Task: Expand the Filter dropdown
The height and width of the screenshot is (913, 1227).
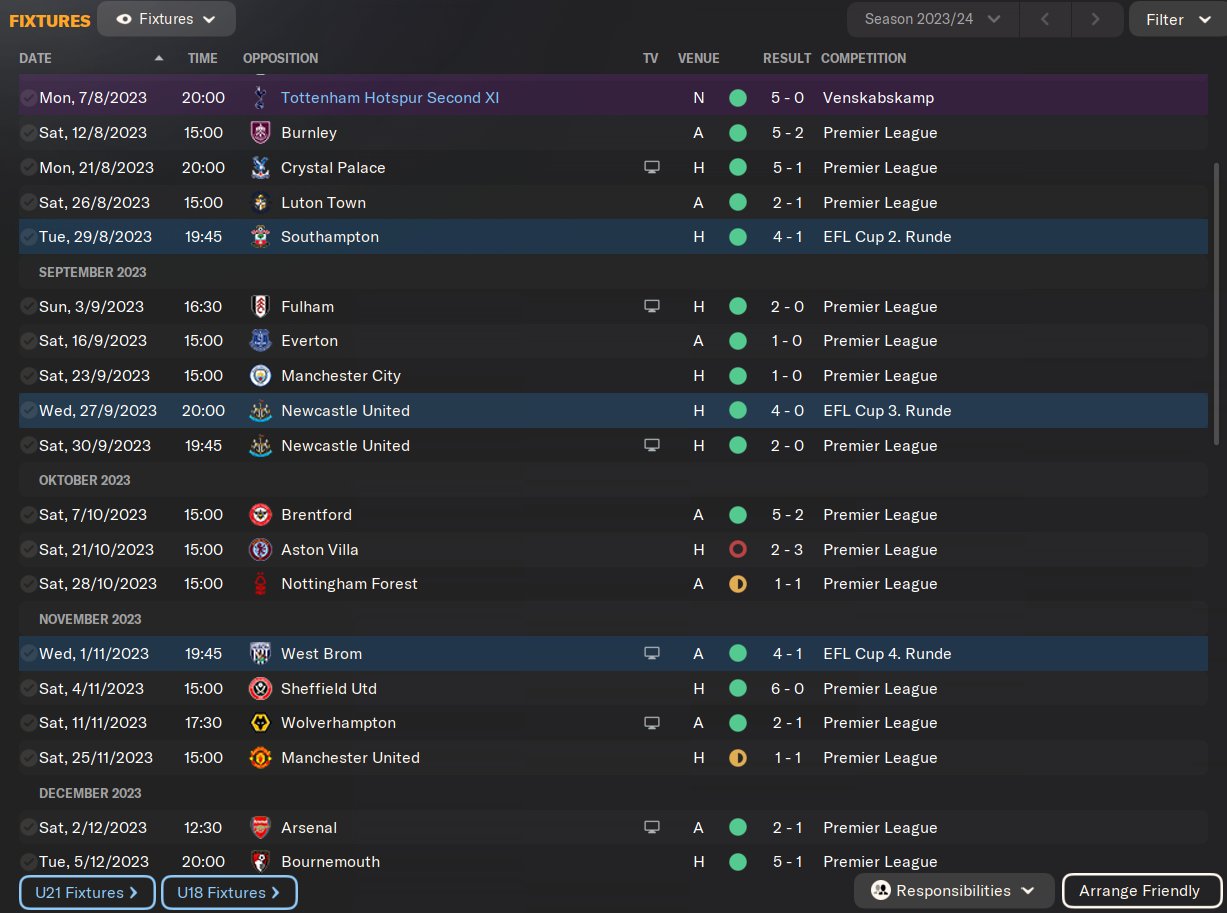Action: pyautogui.click(x=1177, y=19)
